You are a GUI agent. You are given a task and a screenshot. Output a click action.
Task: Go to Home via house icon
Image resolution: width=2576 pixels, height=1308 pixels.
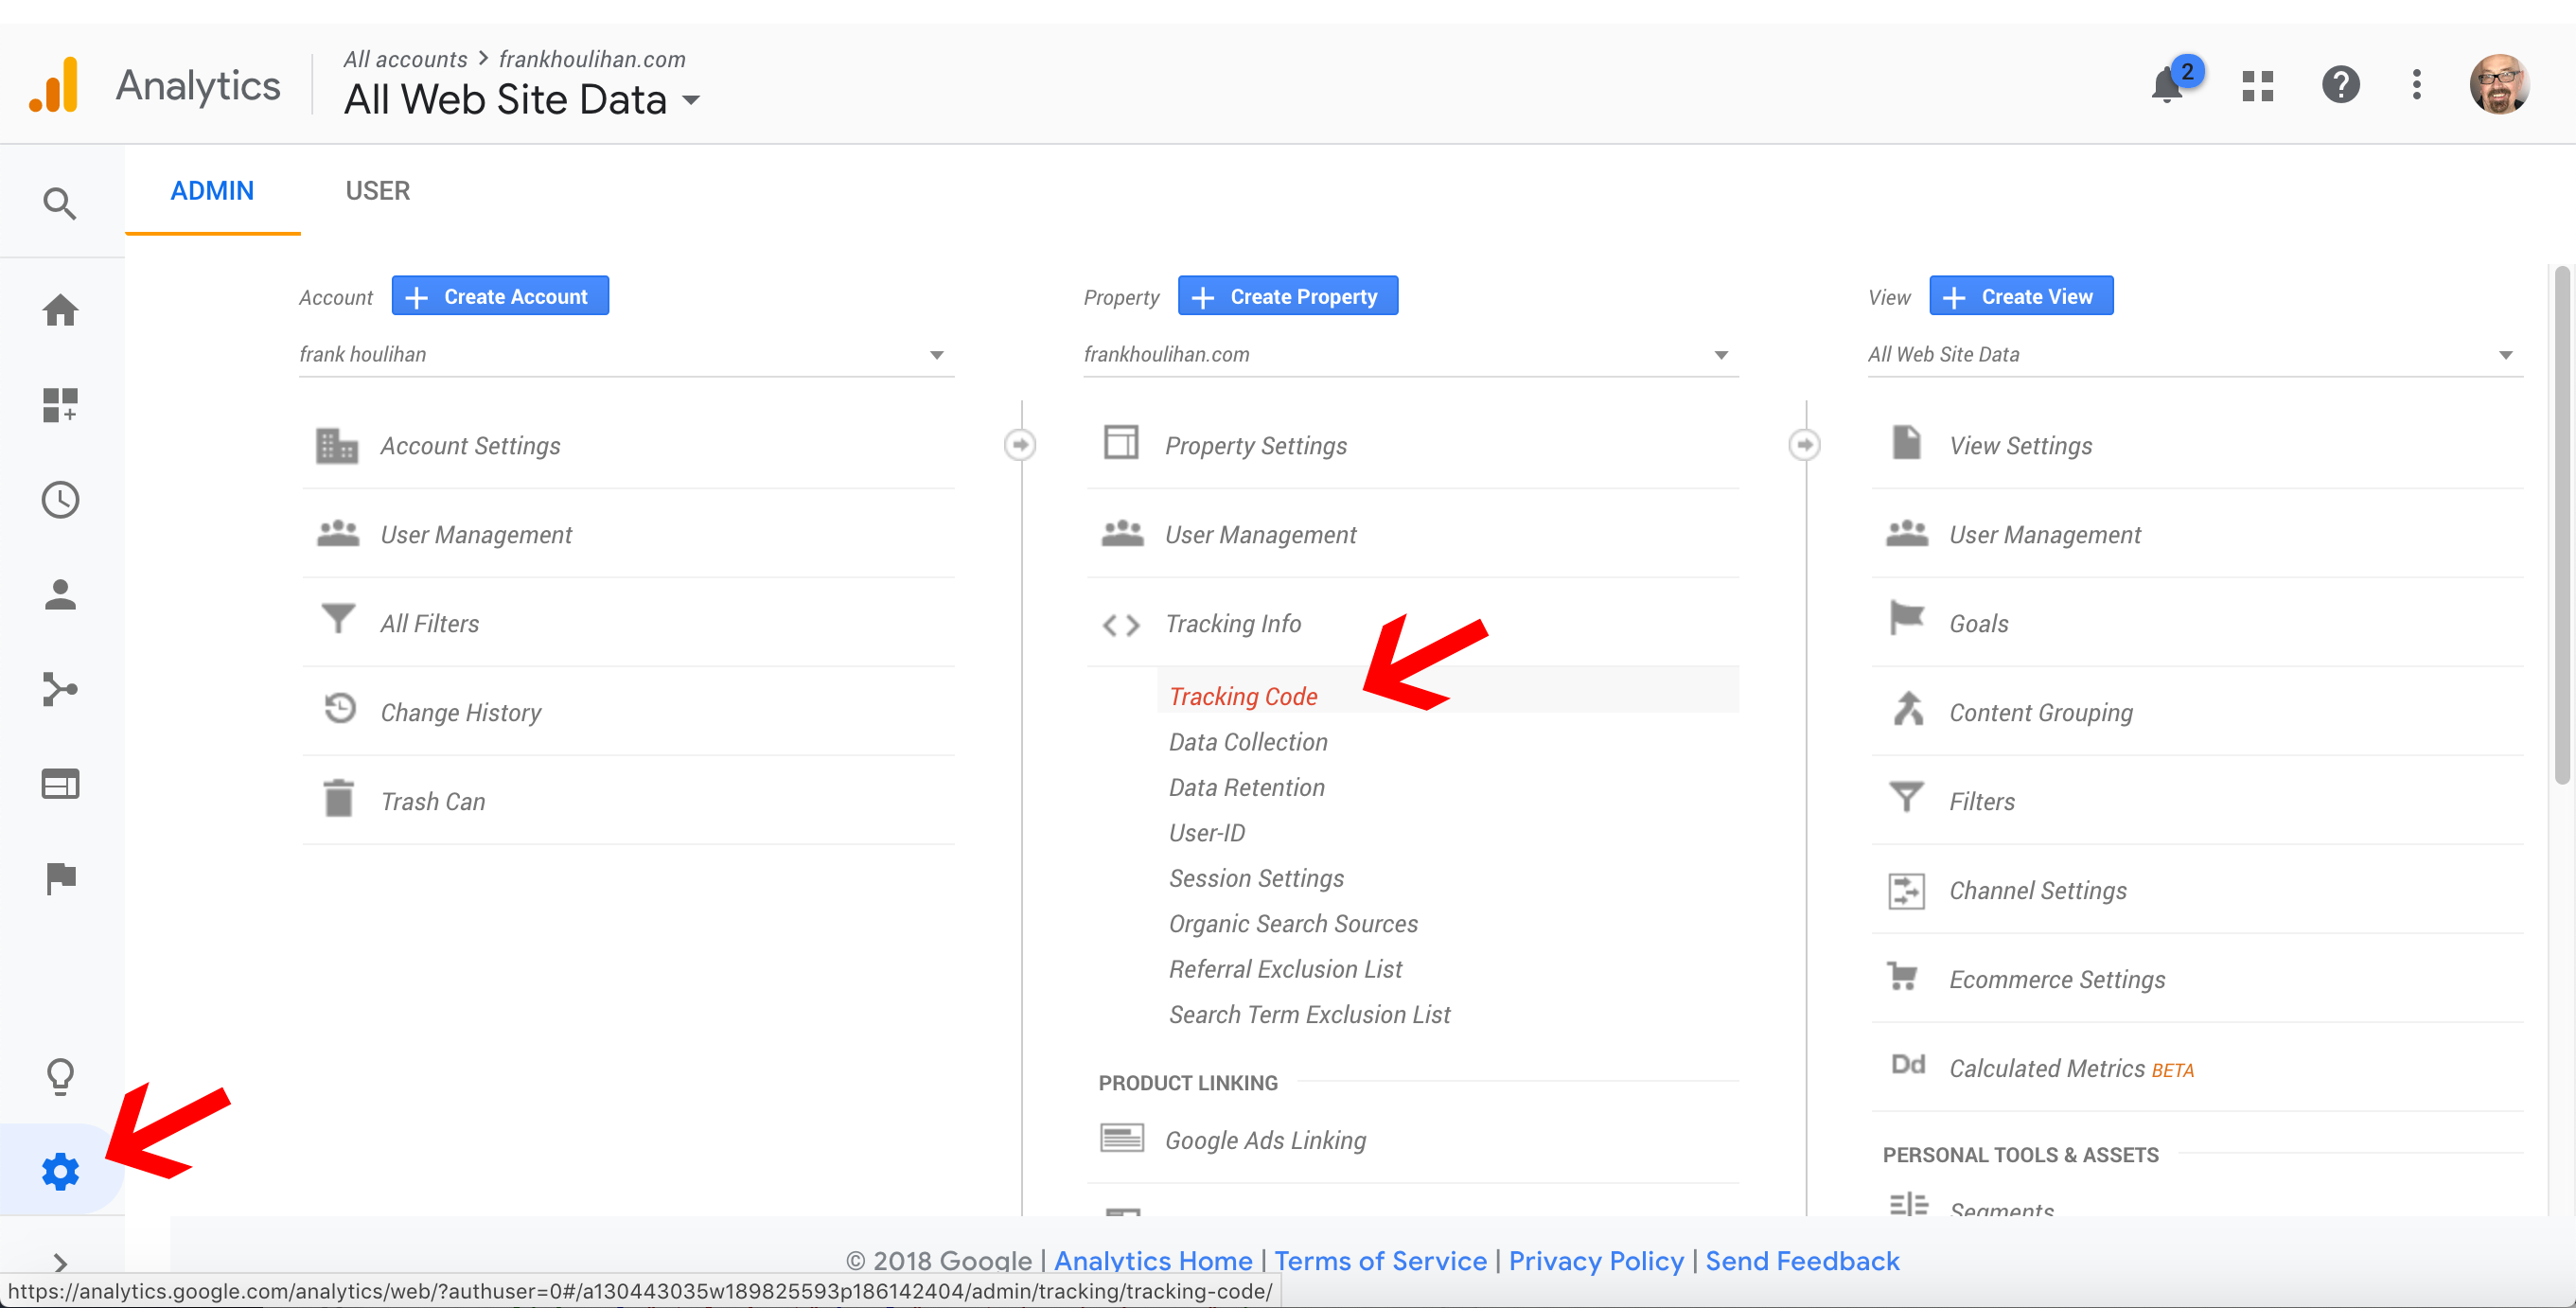[60, 310]
